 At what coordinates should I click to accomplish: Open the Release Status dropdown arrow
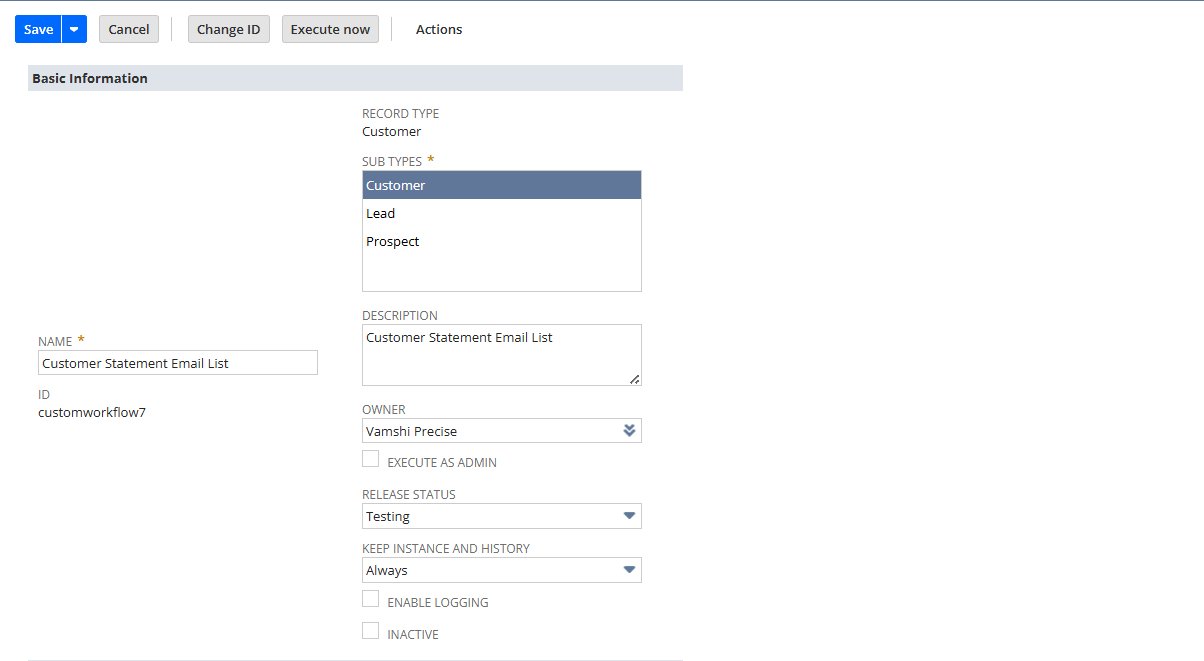(630, 516)
